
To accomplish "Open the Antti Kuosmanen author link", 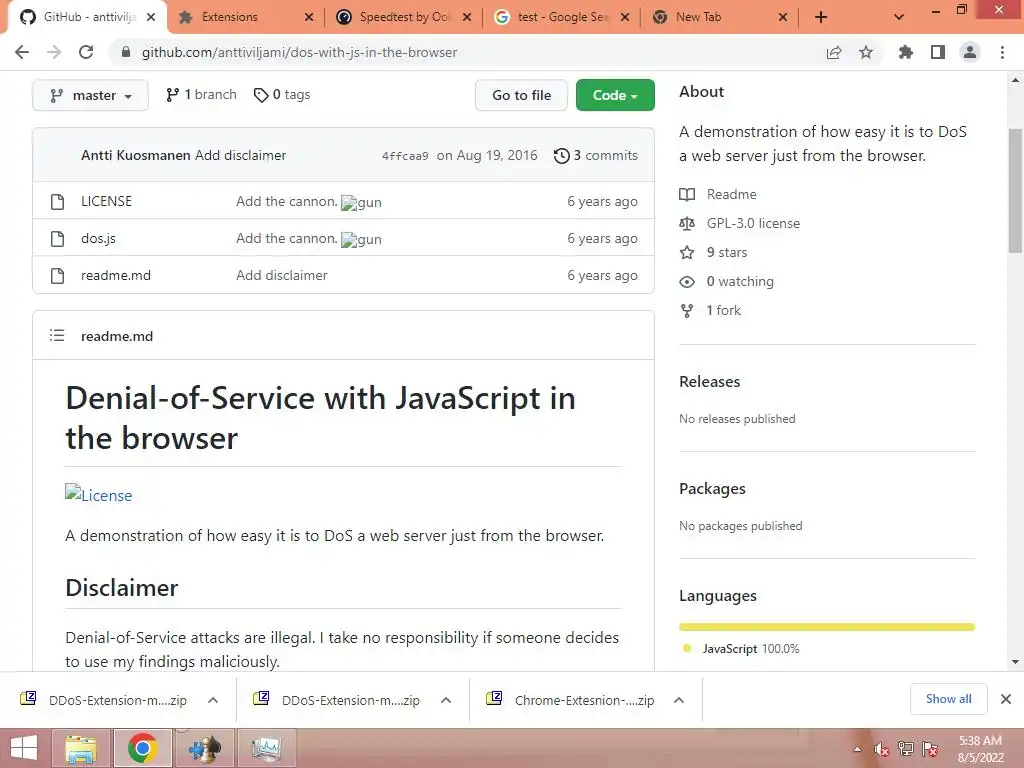I will (135, 155).
